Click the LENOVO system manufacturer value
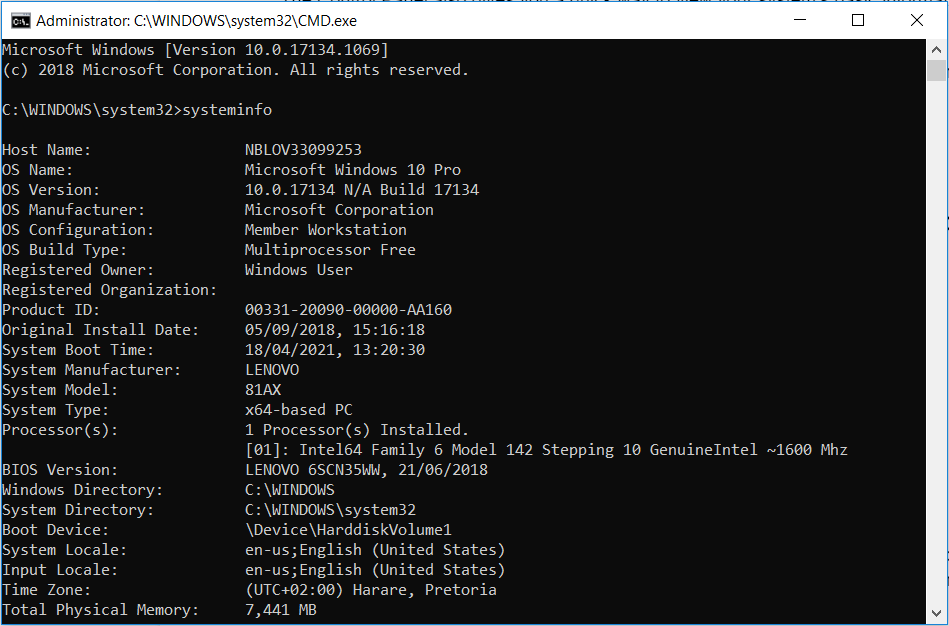This screenshot has width=949, height=626. [x=272, y=370]
